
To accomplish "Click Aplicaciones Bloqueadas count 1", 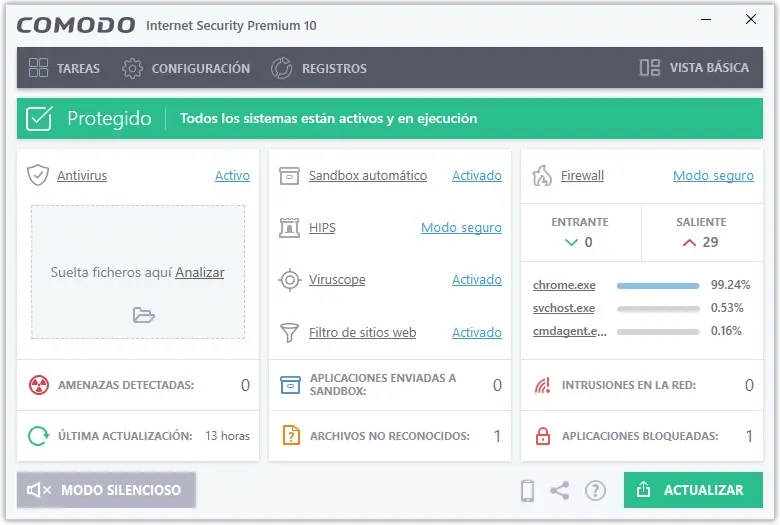I will (x=749, y=436).
